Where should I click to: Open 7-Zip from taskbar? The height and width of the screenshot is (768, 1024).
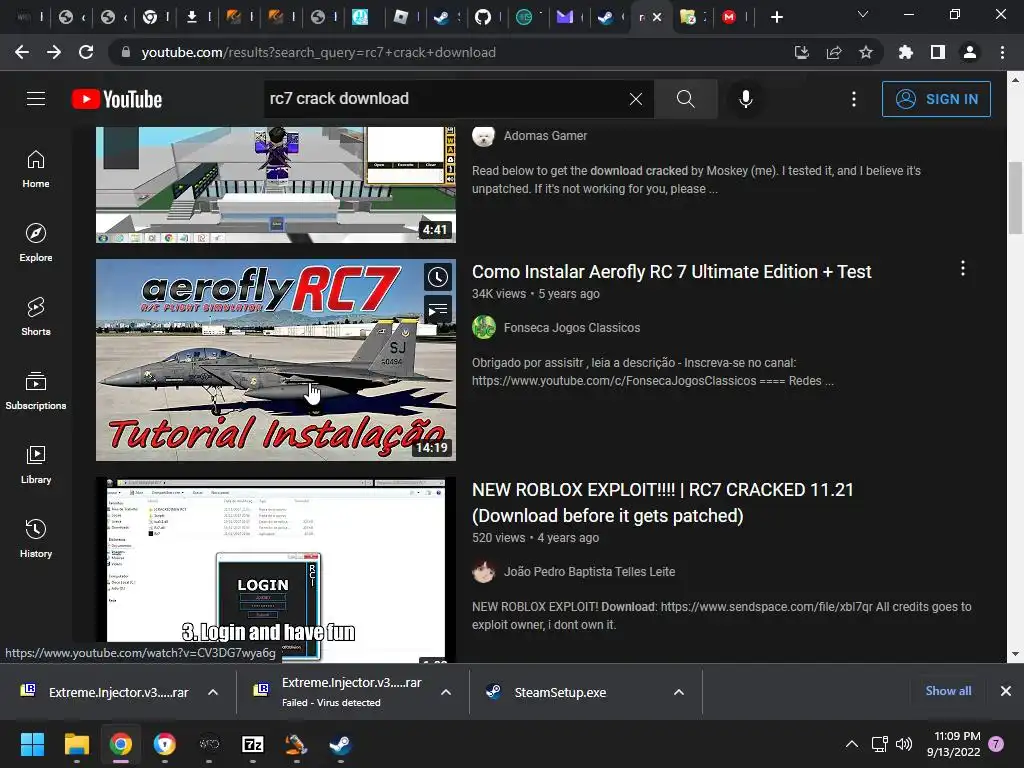pyautogui.click(x=253, y=744)
